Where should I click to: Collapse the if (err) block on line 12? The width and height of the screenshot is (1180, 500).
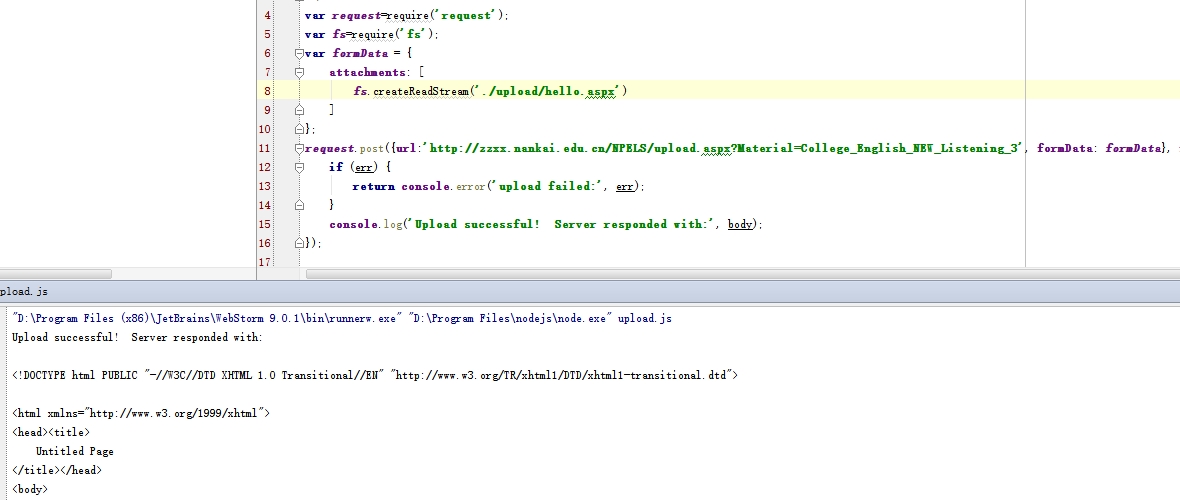[299, 167]
